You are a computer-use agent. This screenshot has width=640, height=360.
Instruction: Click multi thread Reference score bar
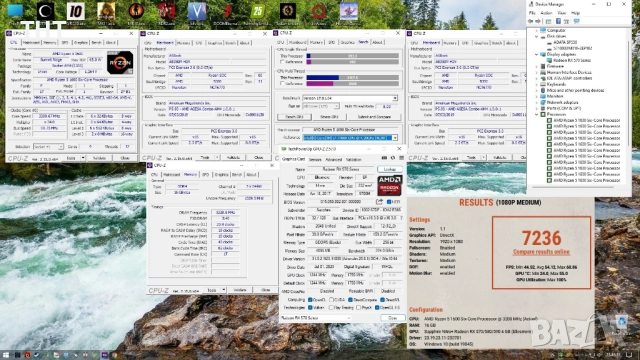coord(352,83)
